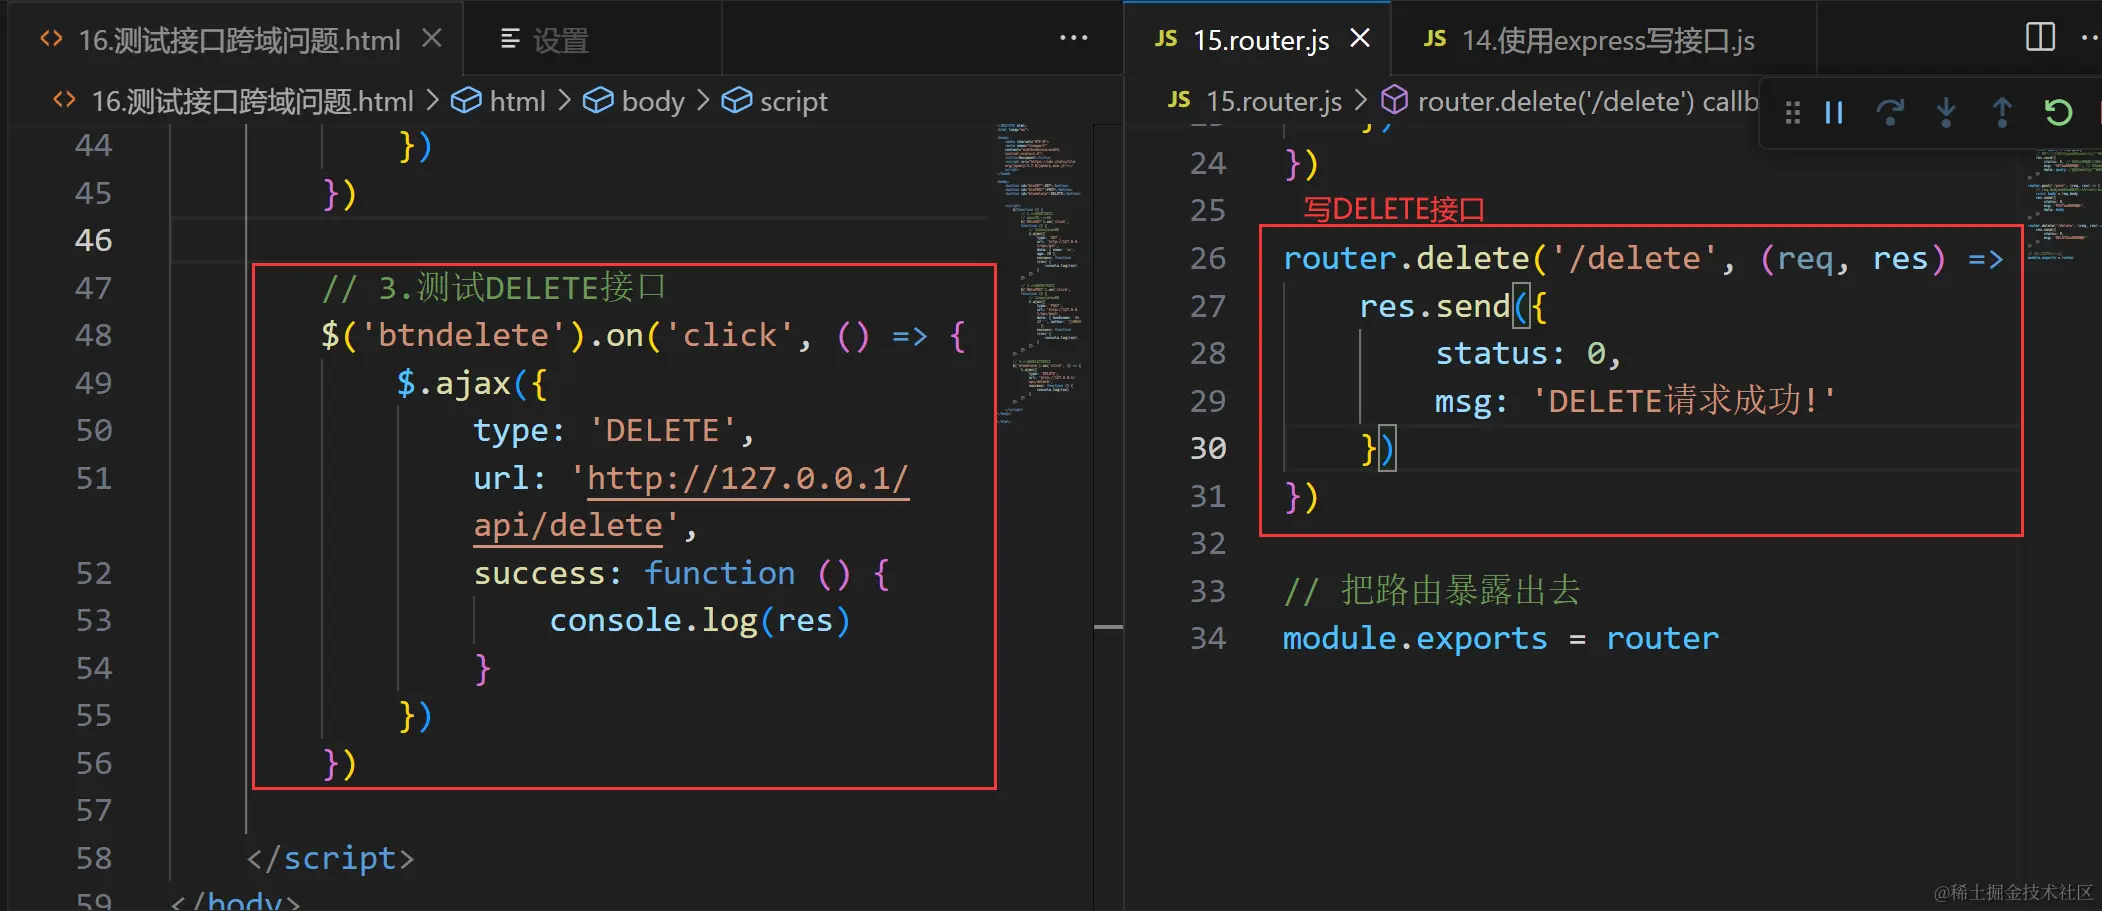Click the "type: 'DELETE'," line
Image resolution: width=2102 pixels, height=911 pixels.
614,430
